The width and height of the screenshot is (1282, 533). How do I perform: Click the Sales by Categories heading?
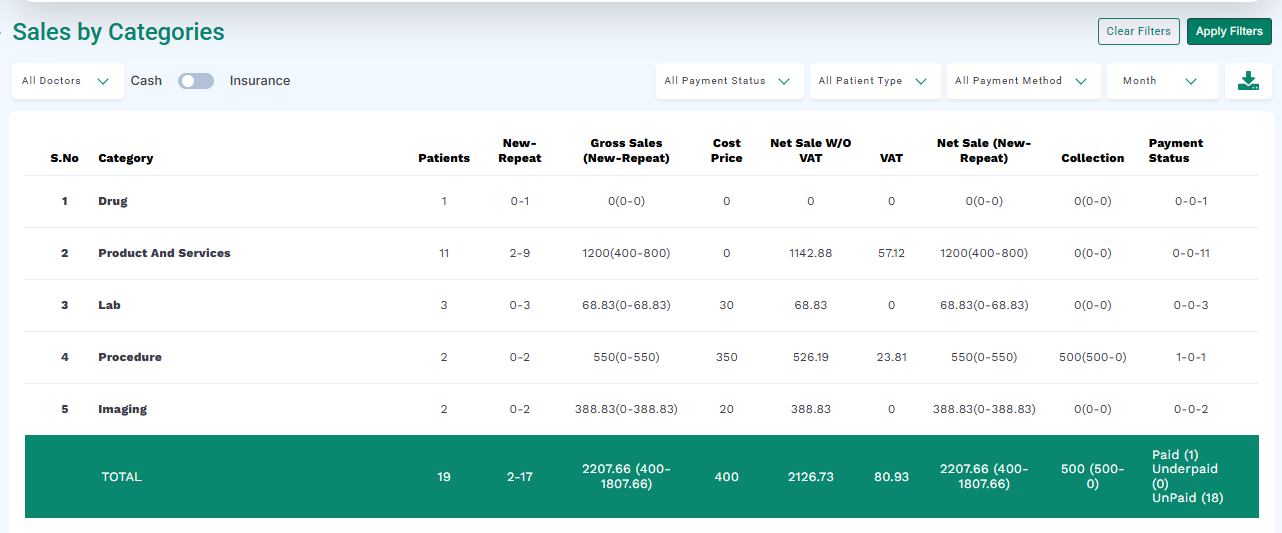(118, 32)
